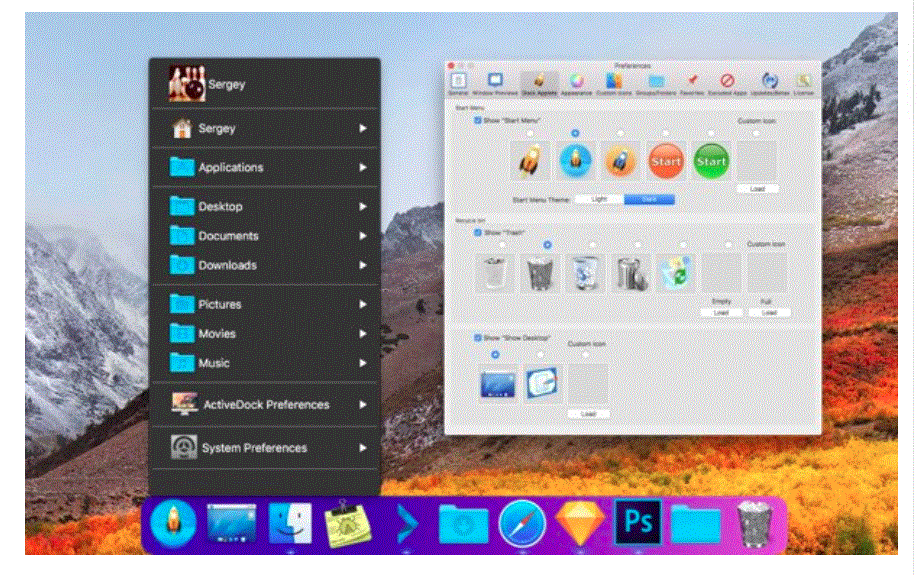The height and width of the screenshot is (575, 917).
Task: Select radio above green Start icon
Action: [x=711, y=133]
